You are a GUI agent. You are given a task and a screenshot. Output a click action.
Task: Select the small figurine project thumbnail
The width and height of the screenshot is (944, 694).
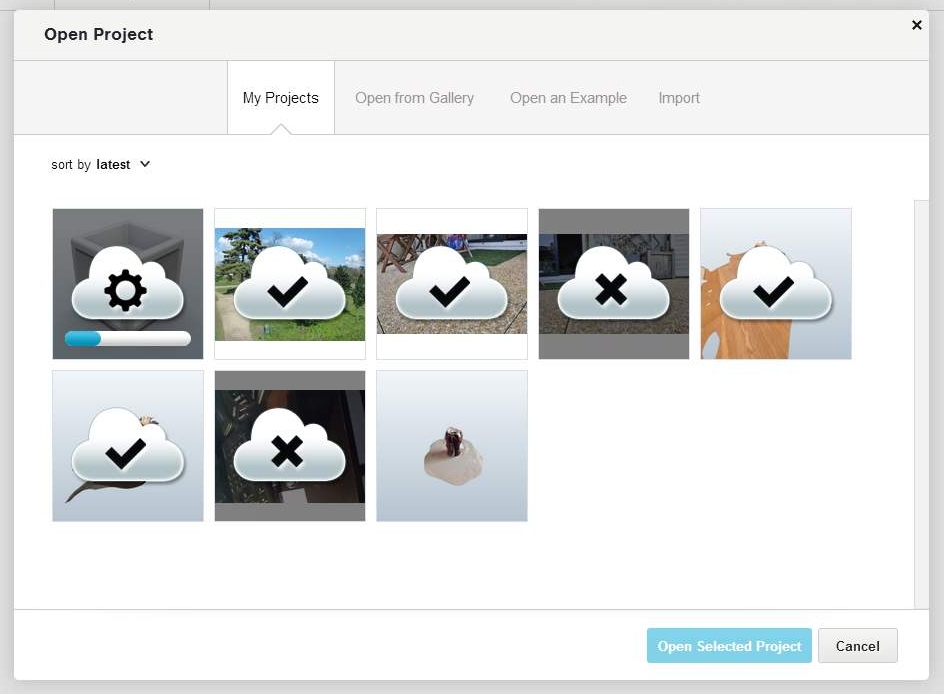[452, 446]
